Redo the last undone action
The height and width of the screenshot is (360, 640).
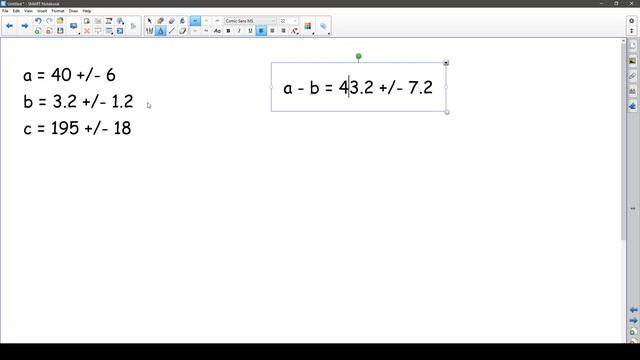click(49, 21)
